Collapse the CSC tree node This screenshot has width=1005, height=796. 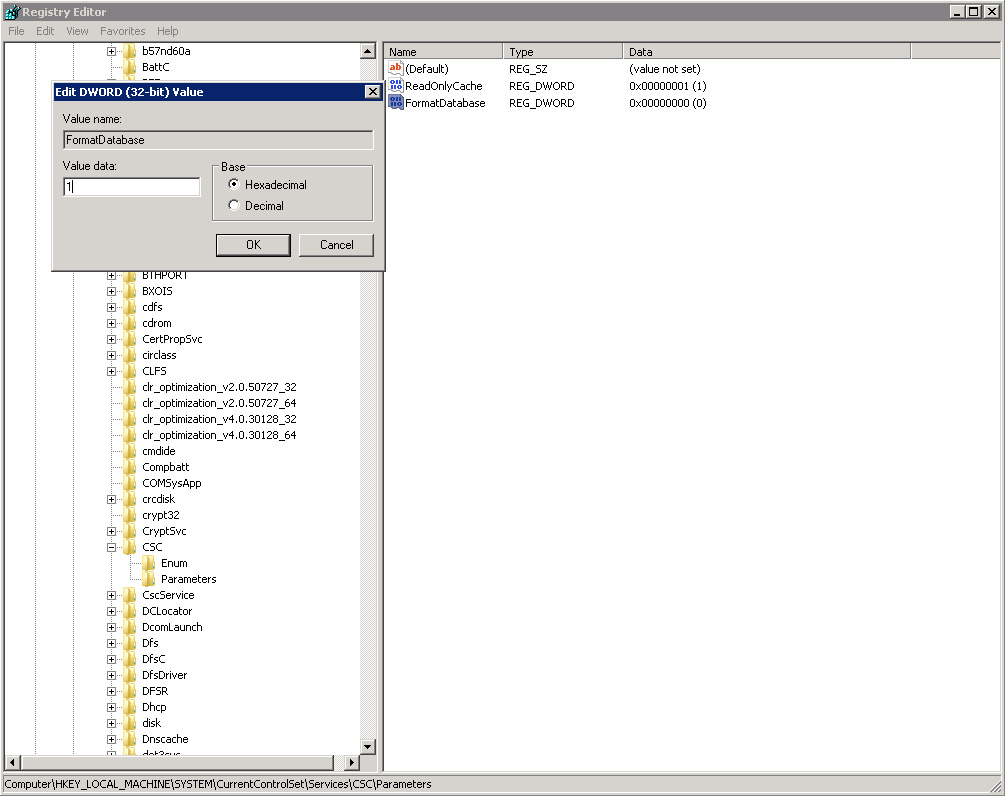point(112,547)
